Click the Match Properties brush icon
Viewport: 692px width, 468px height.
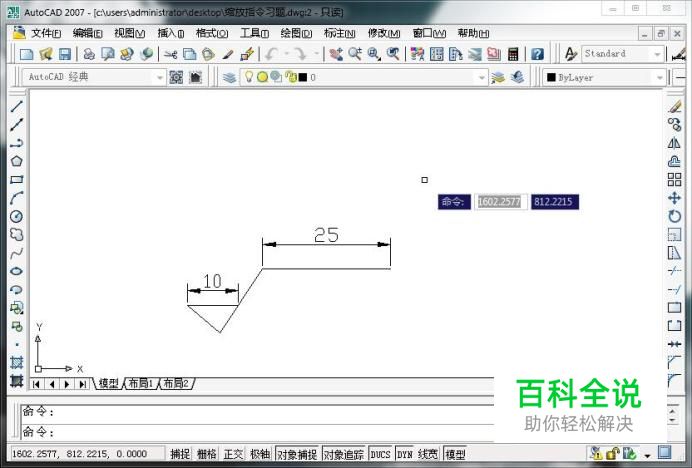click(228, 54)
